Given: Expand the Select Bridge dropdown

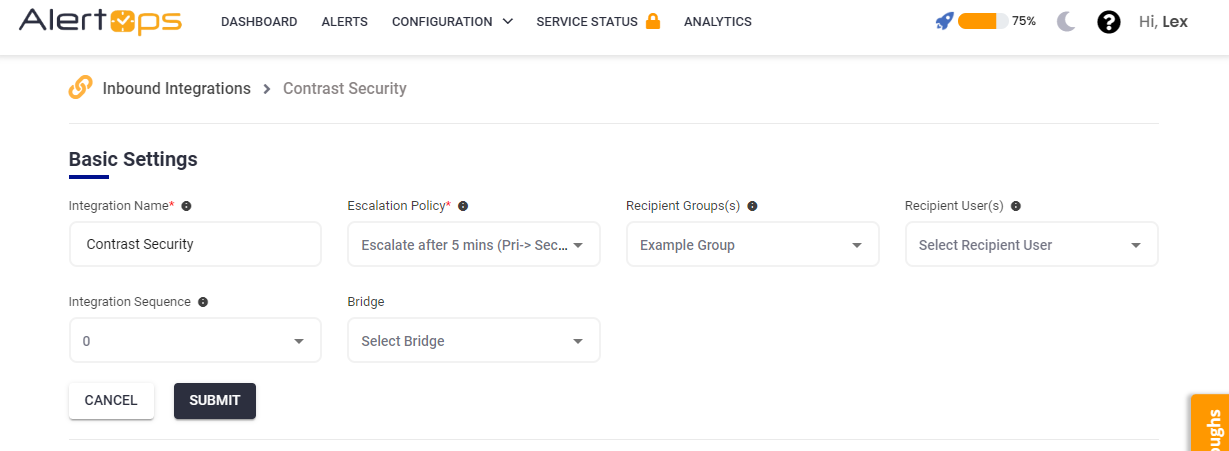Looking at the screenshot, I should point(473,341).
